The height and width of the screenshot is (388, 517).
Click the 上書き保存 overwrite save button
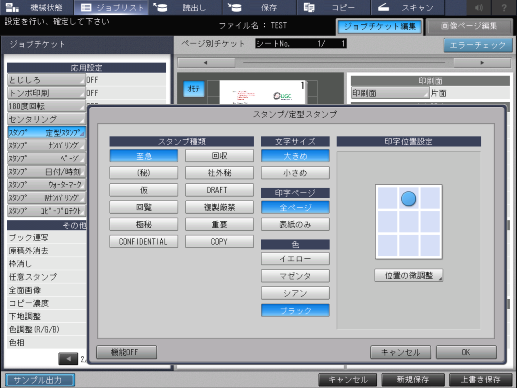pyautogui.click(x=481, y=380)
